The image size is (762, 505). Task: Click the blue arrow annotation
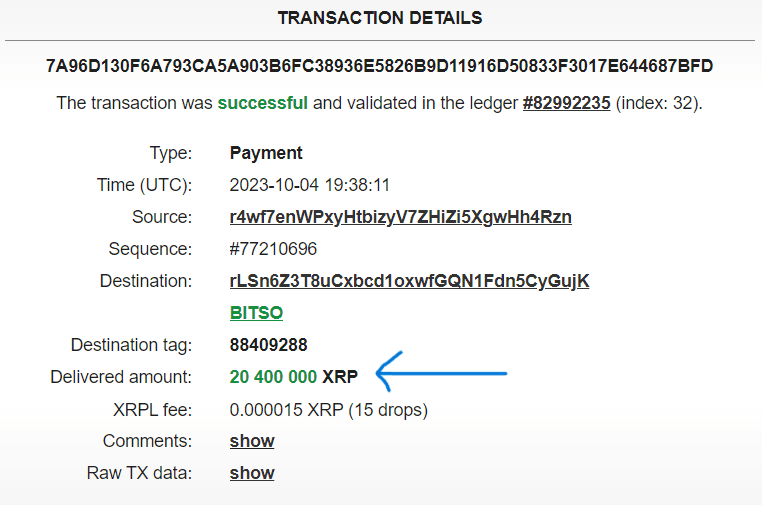[x=441, y=372]
